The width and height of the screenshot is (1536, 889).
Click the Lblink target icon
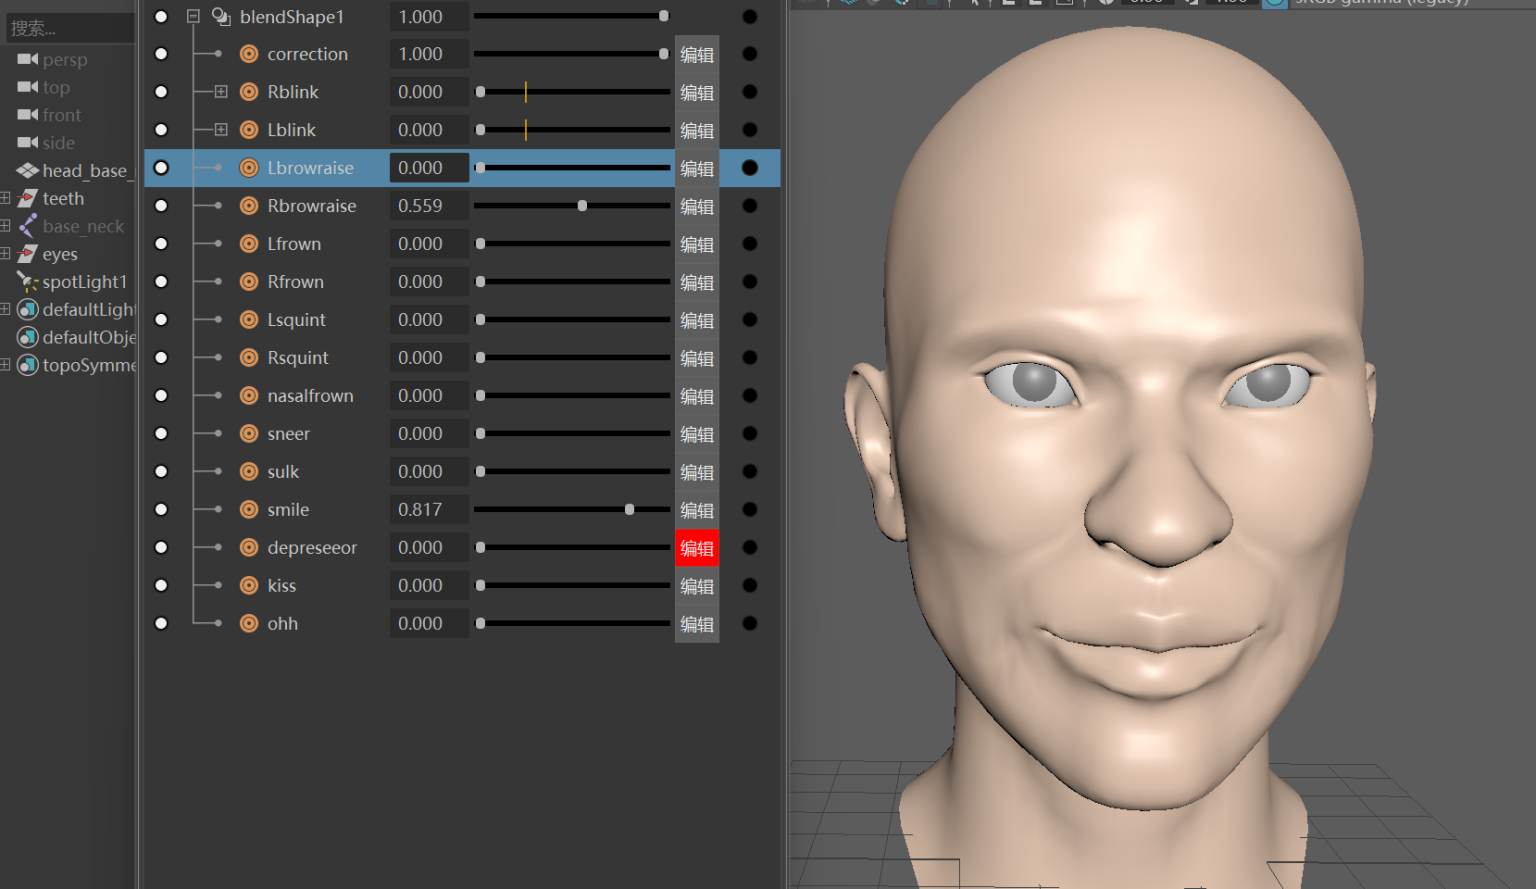point(249,130)
